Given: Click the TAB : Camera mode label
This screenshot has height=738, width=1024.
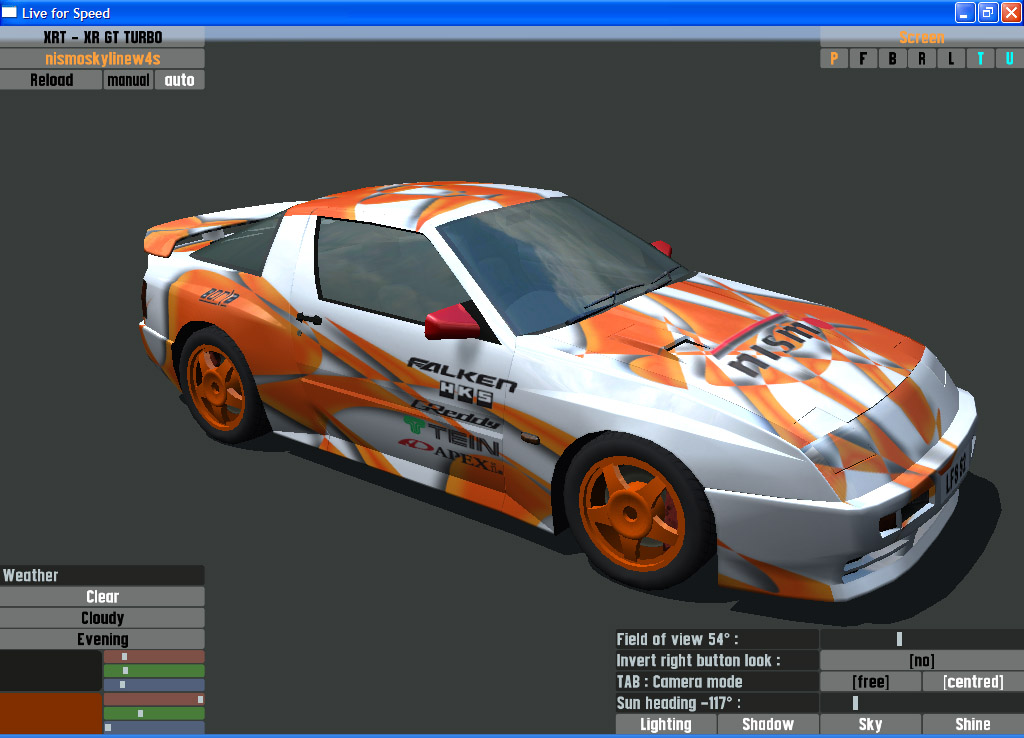Looking at the screenshot, I should [717, 682].
